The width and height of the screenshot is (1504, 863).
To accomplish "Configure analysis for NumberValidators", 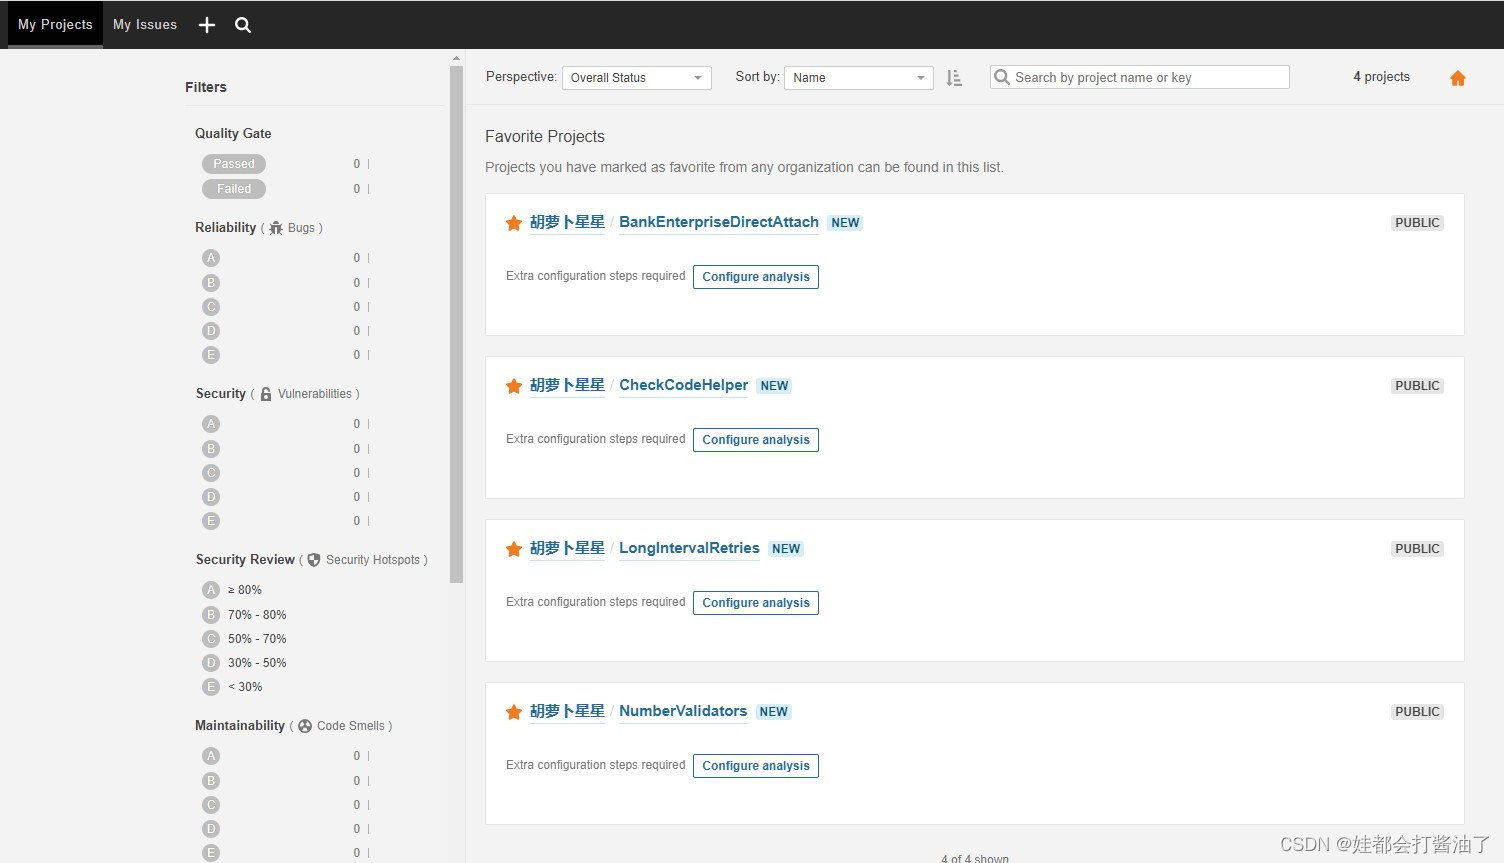I will coord(756,766).
